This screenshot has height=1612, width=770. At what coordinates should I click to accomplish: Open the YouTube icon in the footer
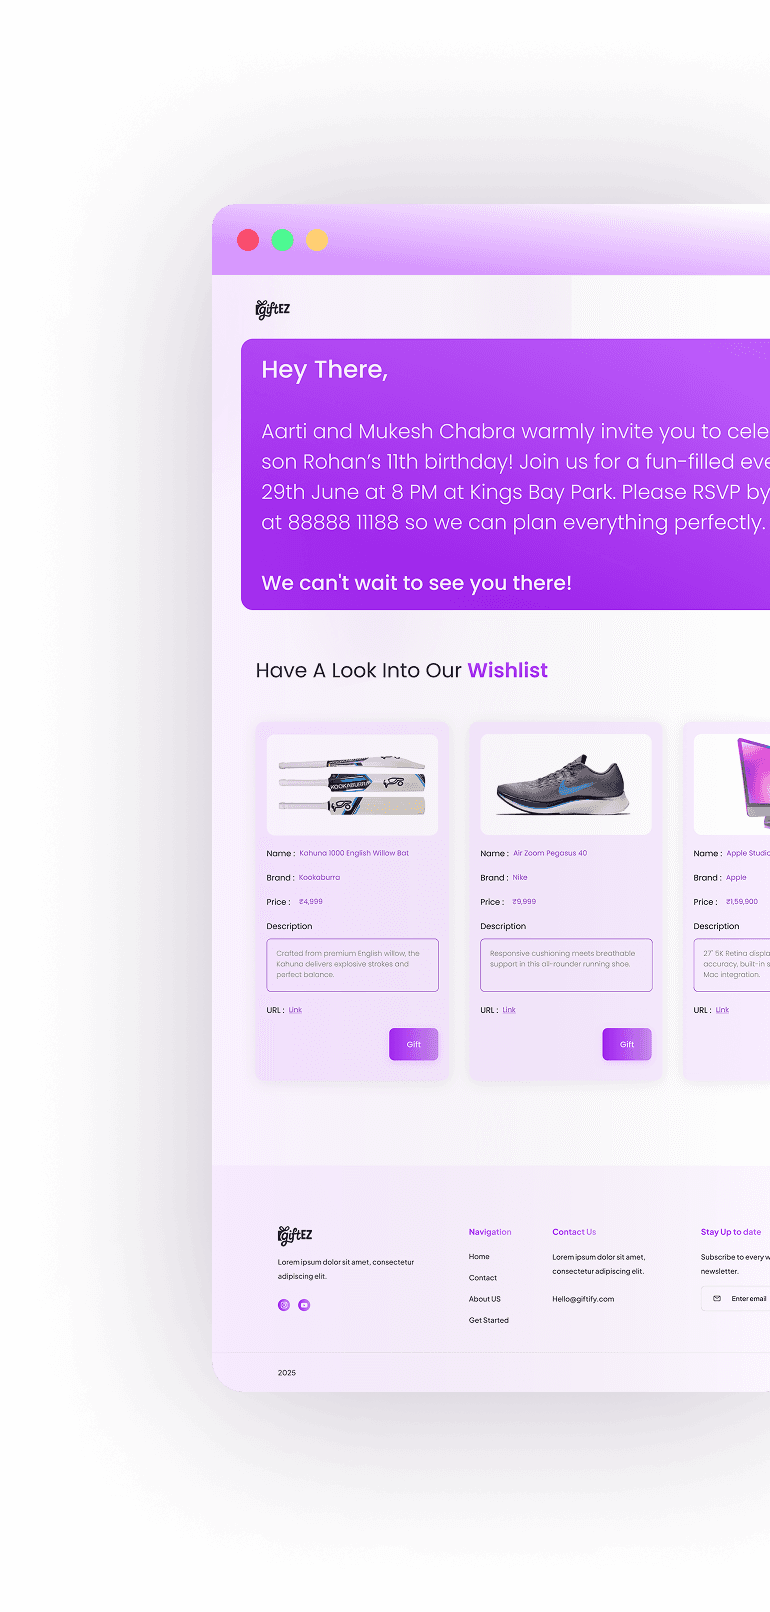click(304, 1305)
